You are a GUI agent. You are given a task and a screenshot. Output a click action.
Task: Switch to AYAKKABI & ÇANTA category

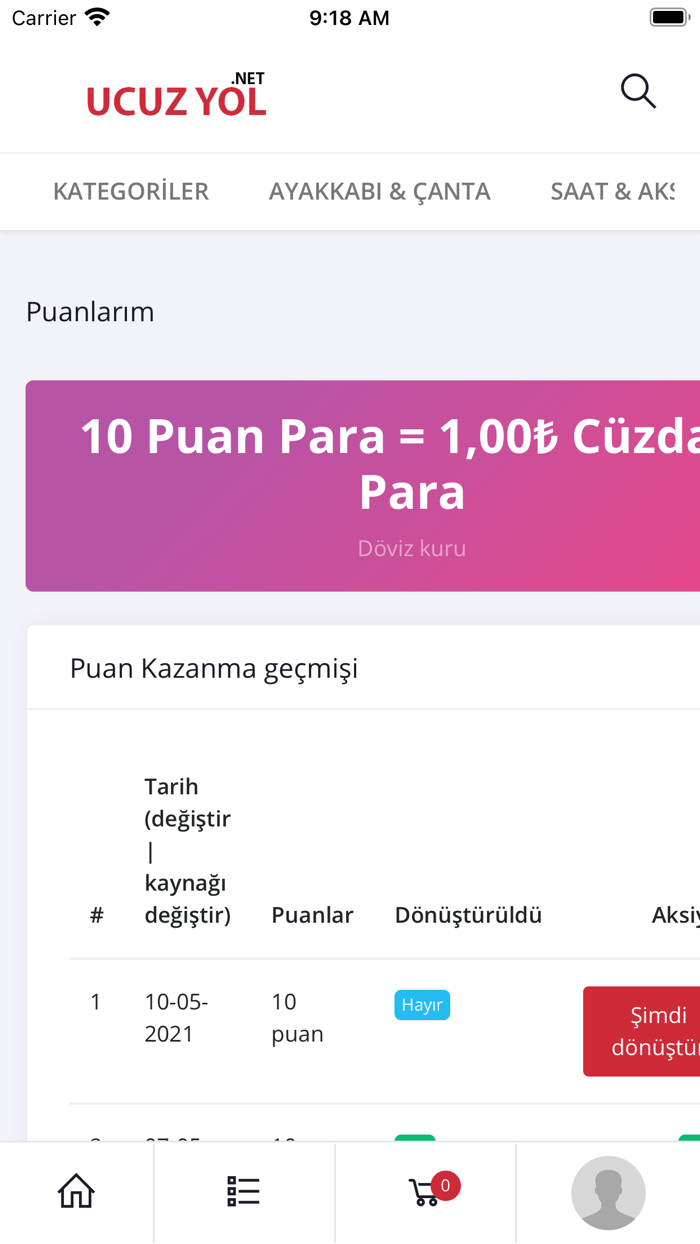point(380,191)
